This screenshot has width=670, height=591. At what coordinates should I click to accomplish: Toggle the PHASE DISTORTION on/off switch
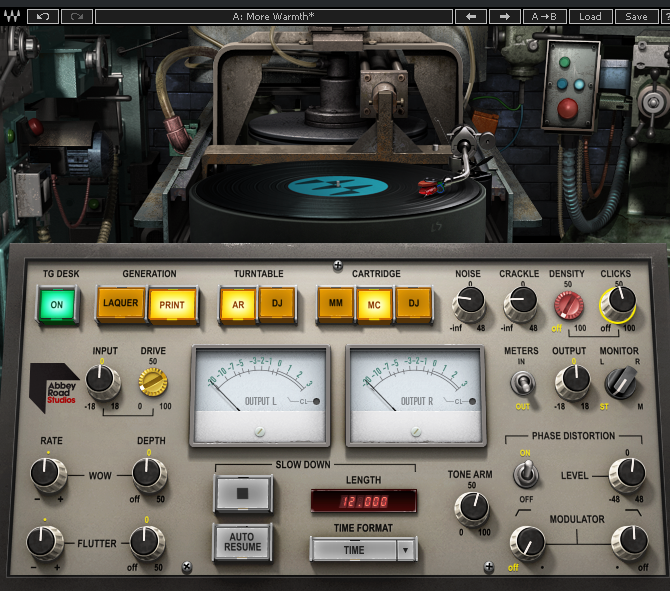[526, 475]
